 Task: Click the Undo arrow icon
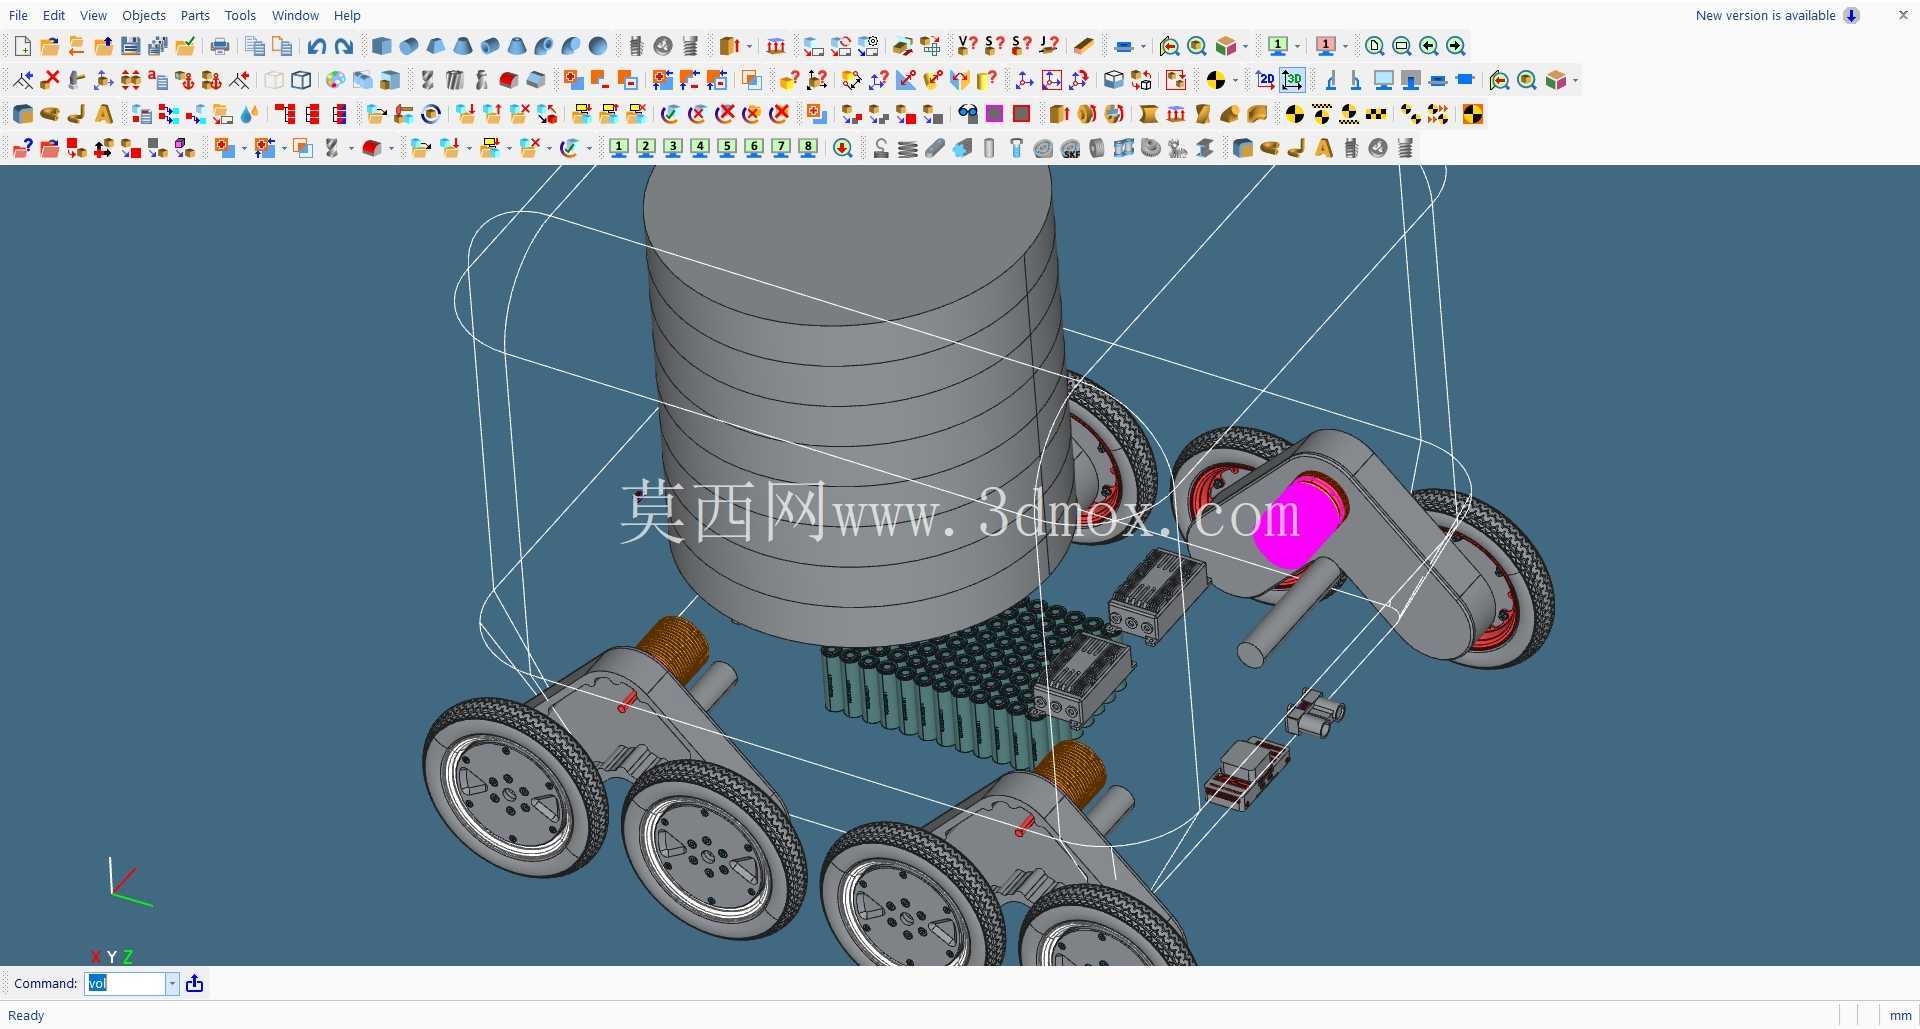(x=317, y=46)
